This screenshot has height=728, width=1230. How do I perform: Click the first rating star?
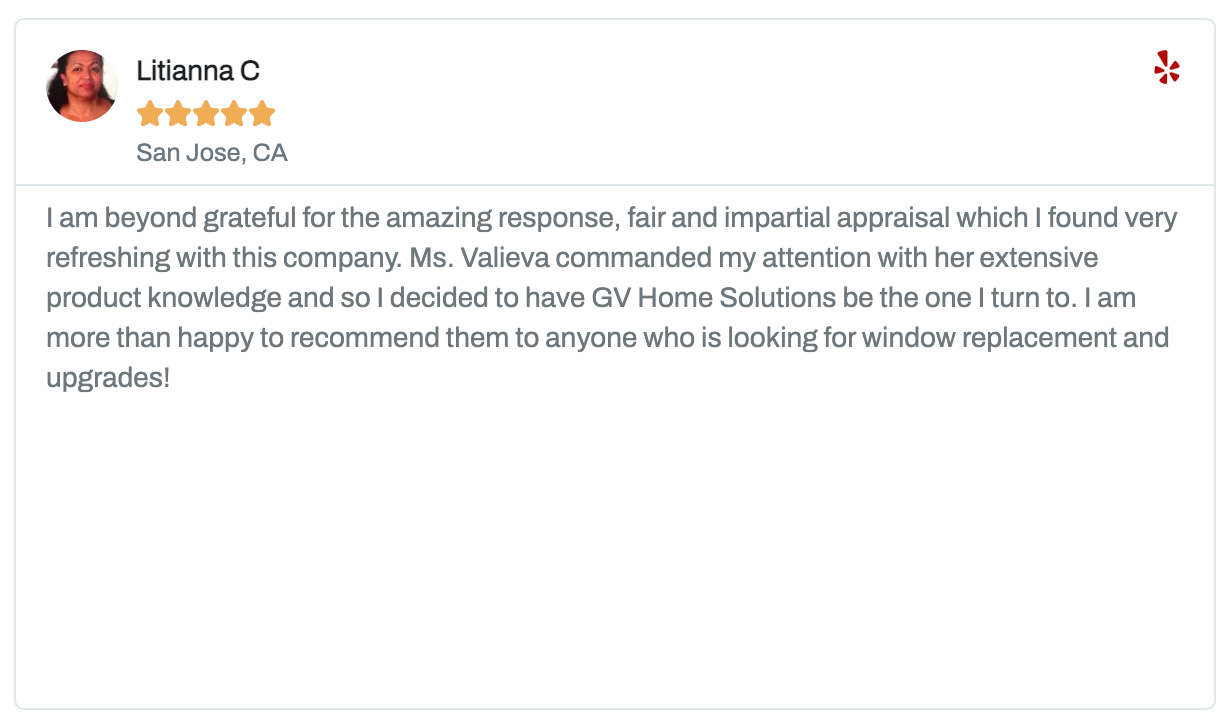tap(150, 114)
